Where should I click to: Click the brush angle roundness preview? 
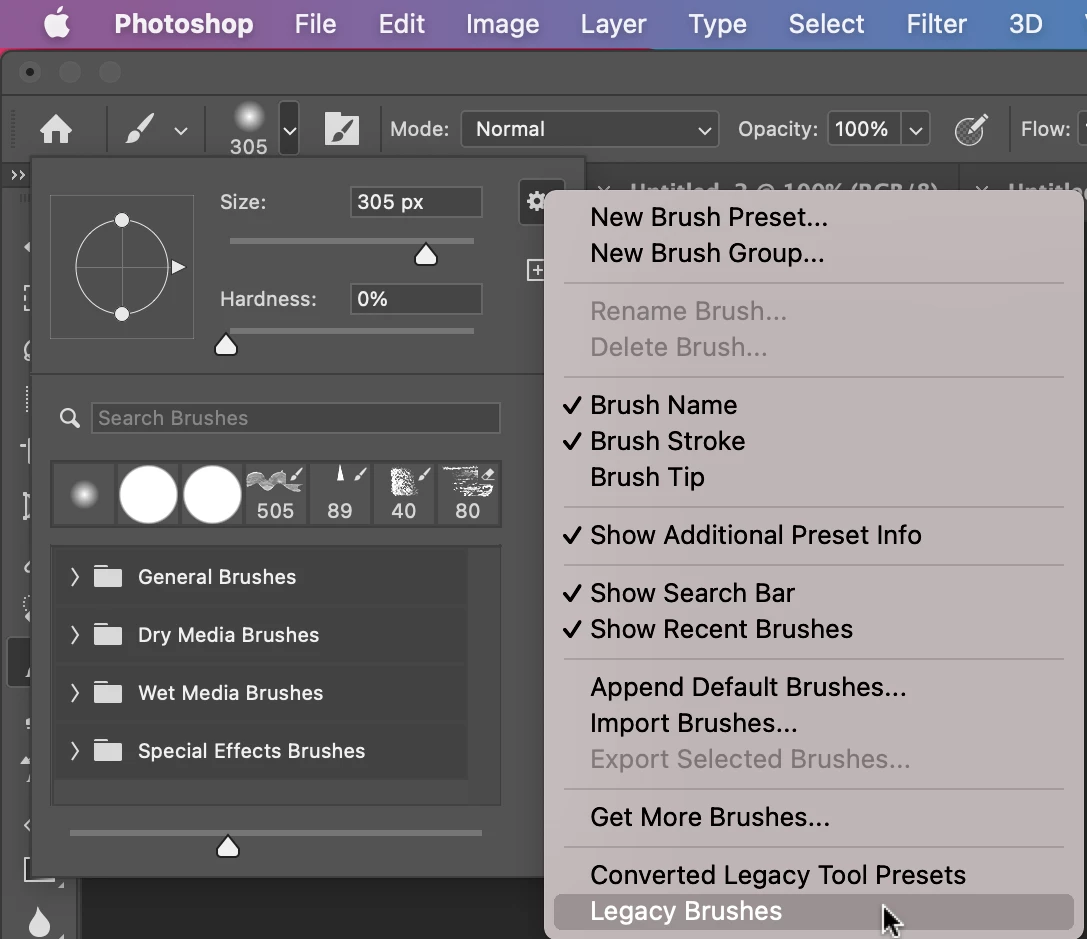[x=122, y=267]
